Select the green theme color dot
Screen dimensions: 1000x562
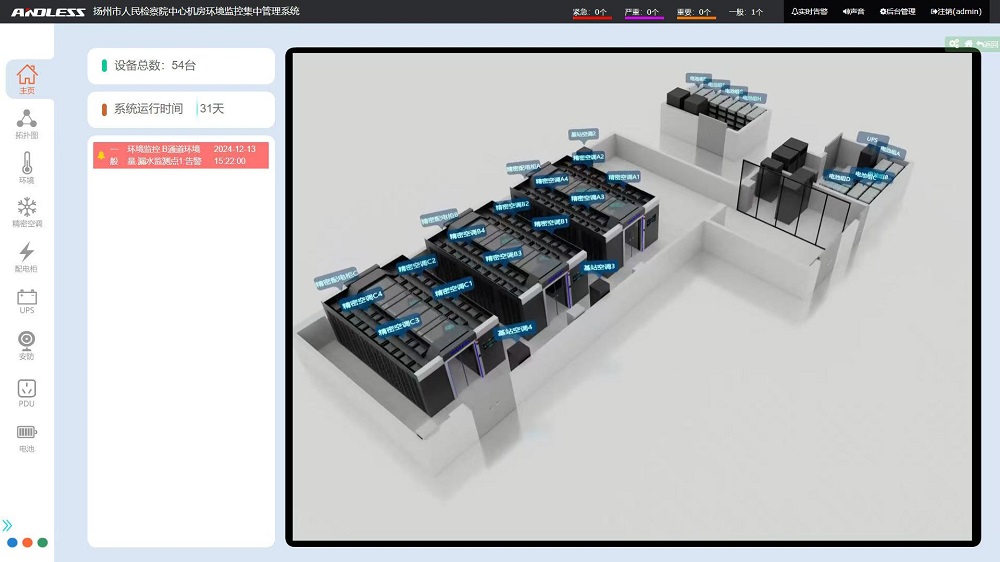(42, 543)
